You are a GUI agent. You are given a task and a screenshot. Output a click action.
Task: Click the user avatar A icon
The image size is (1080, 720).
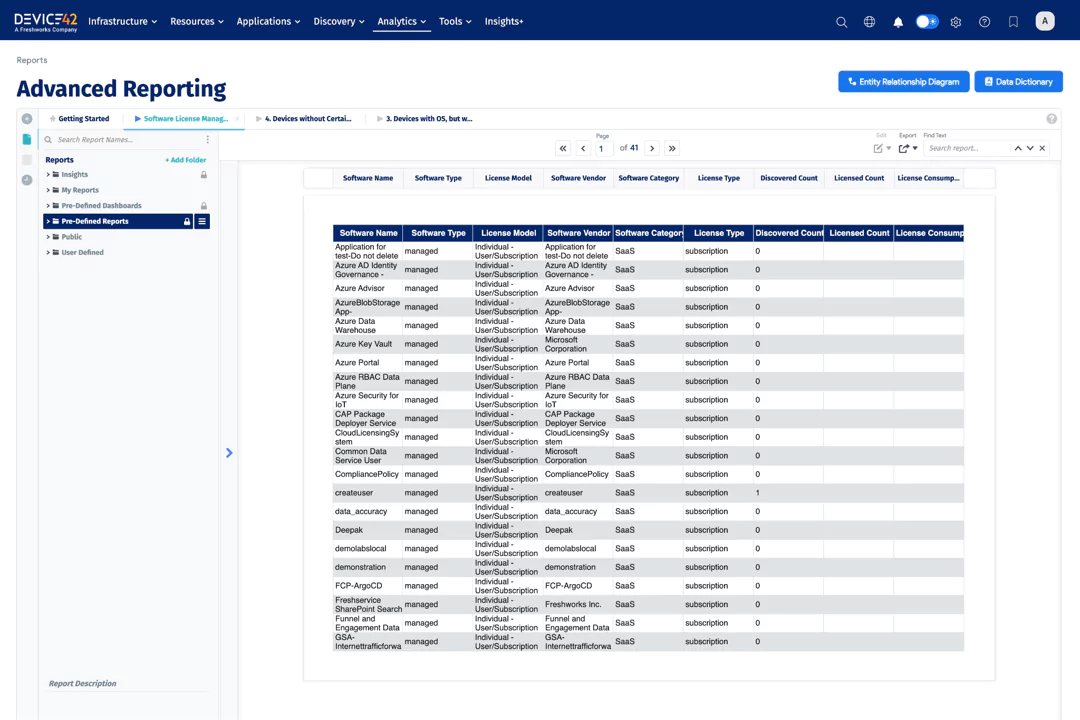pos(1045,21)
